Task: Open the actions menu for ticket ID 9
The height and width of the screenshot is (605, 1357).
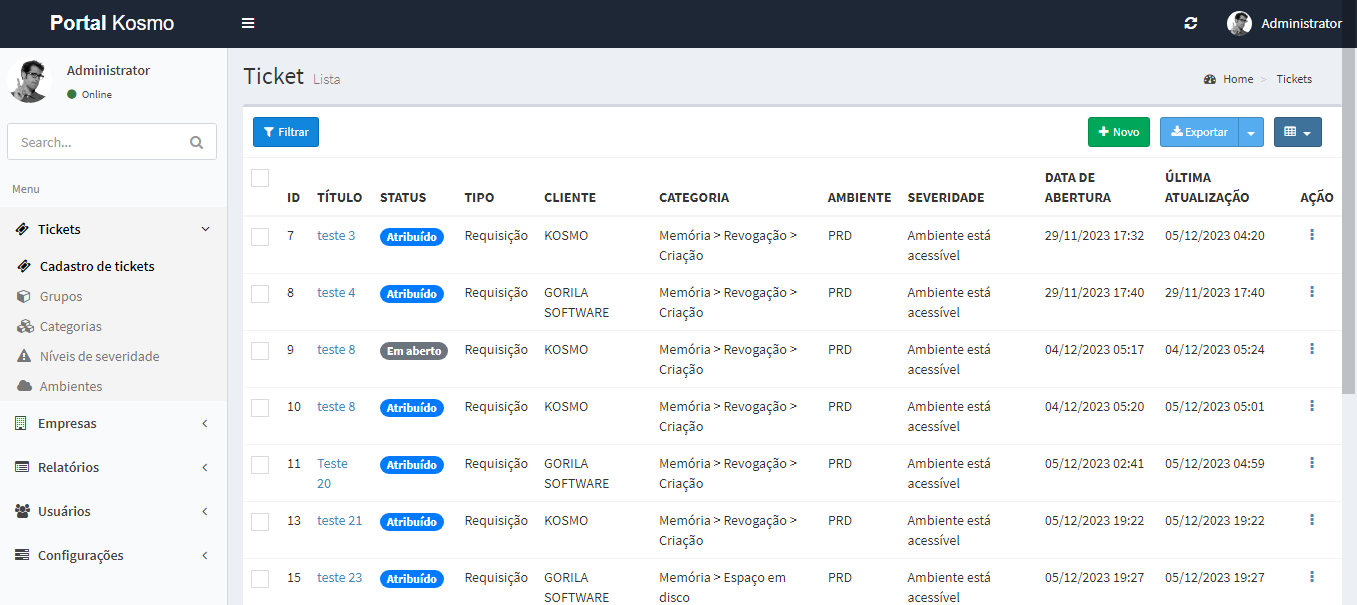Action: [x=1311, y=349]
